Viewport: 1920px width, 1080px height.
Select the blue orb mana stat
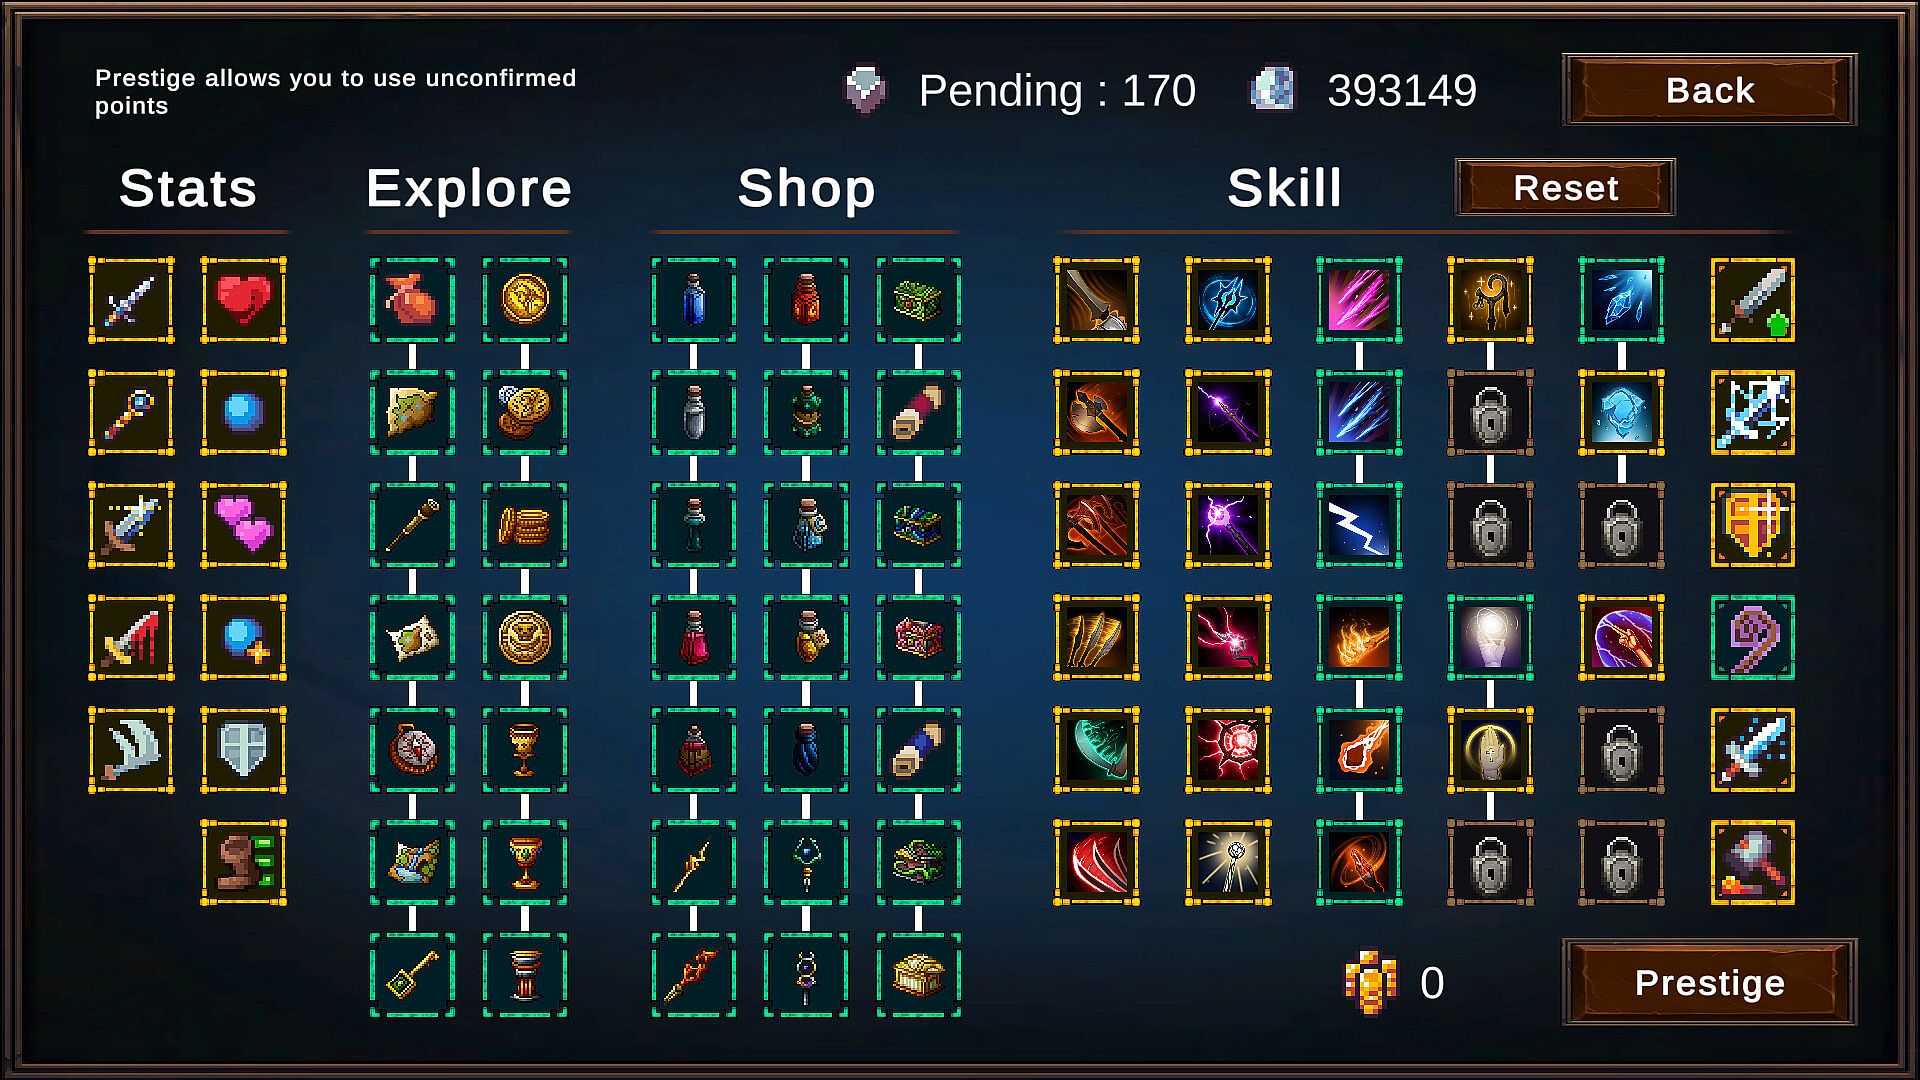[x=243, y=412]
